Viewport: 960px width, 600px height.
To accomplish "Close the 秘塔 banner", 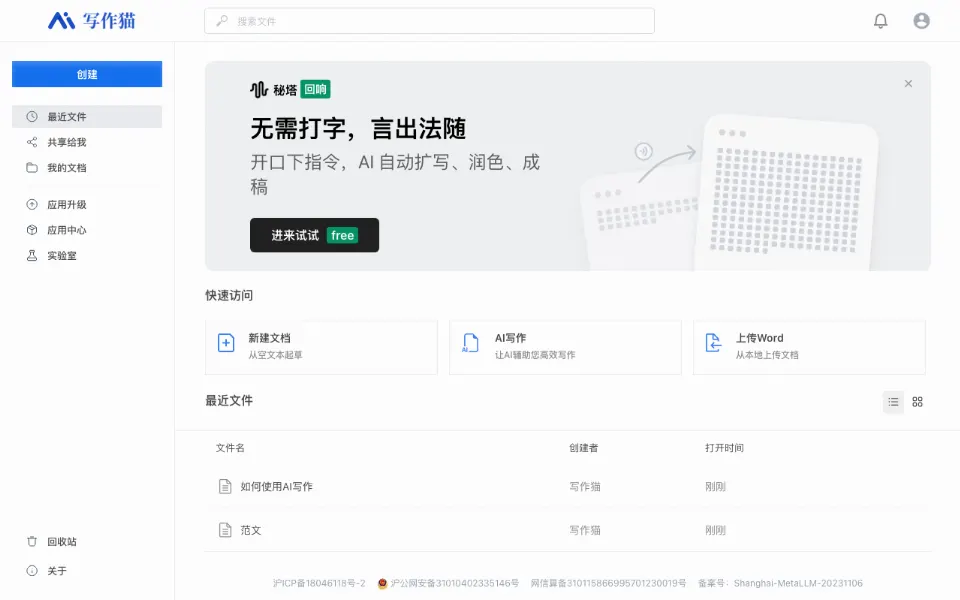I will (x=909, y=84).
